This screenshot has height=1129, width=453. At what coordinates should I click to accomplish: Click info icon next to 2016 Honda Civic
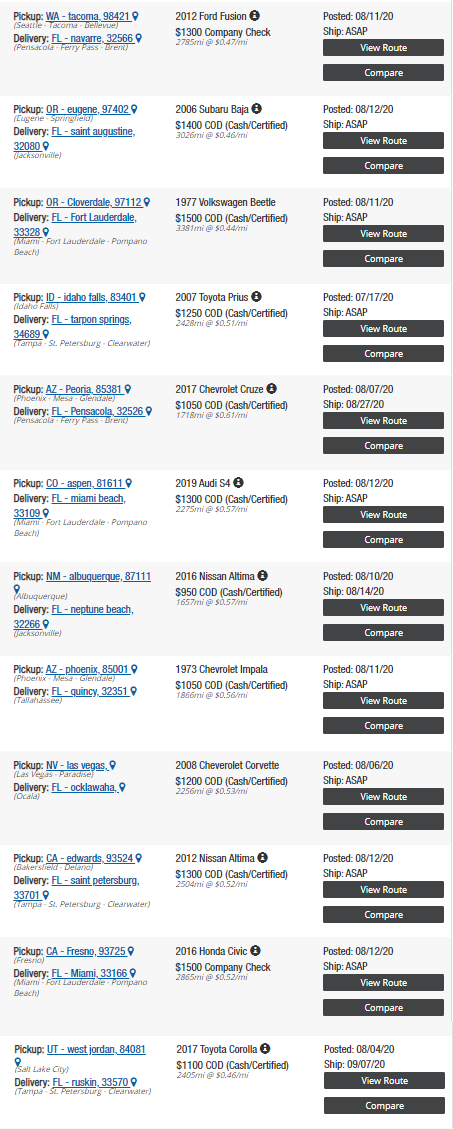[256, 951]
